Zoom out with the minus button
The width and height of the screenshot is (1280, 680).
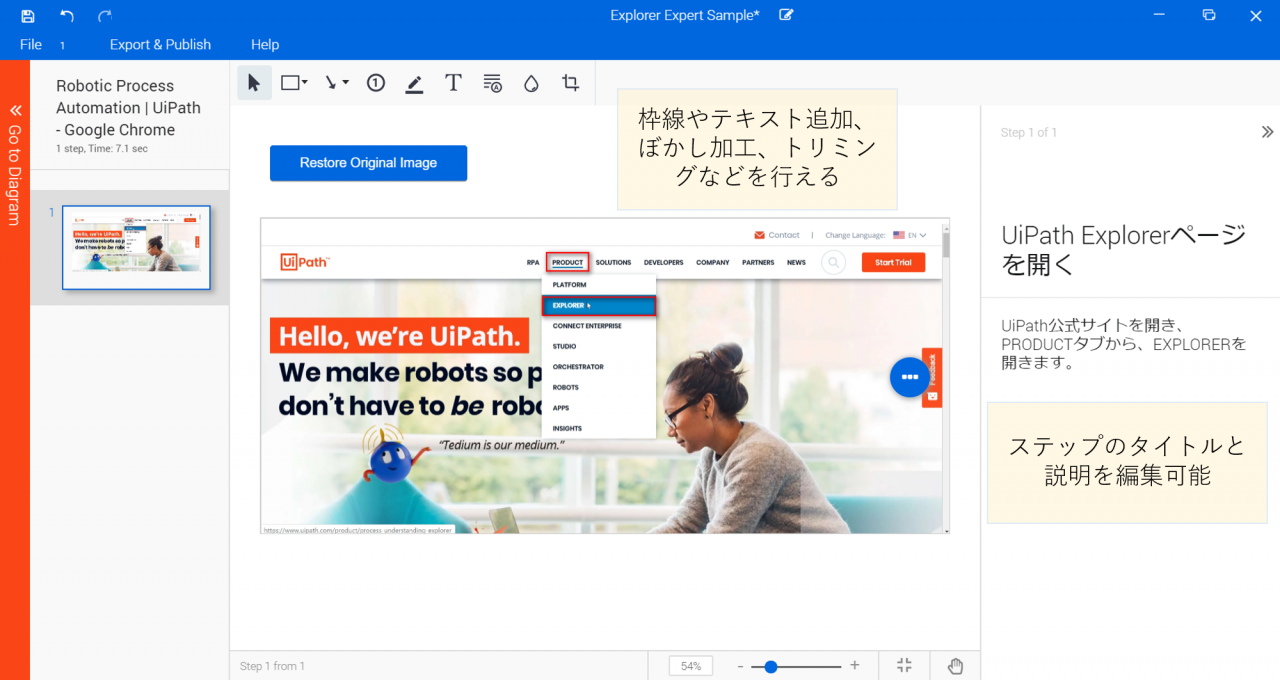(740, 666)
